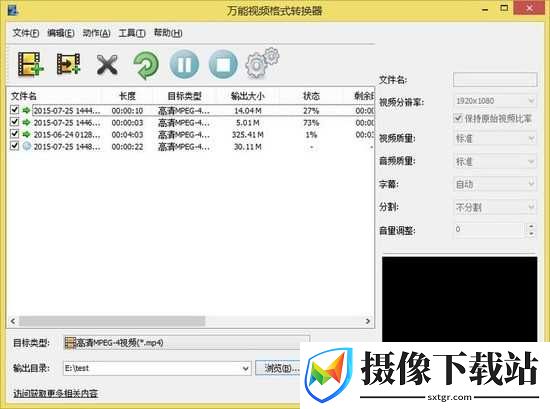The image size is (550, 409).
Task: Click the app icon in the title bar
Action: coord(13,9)
